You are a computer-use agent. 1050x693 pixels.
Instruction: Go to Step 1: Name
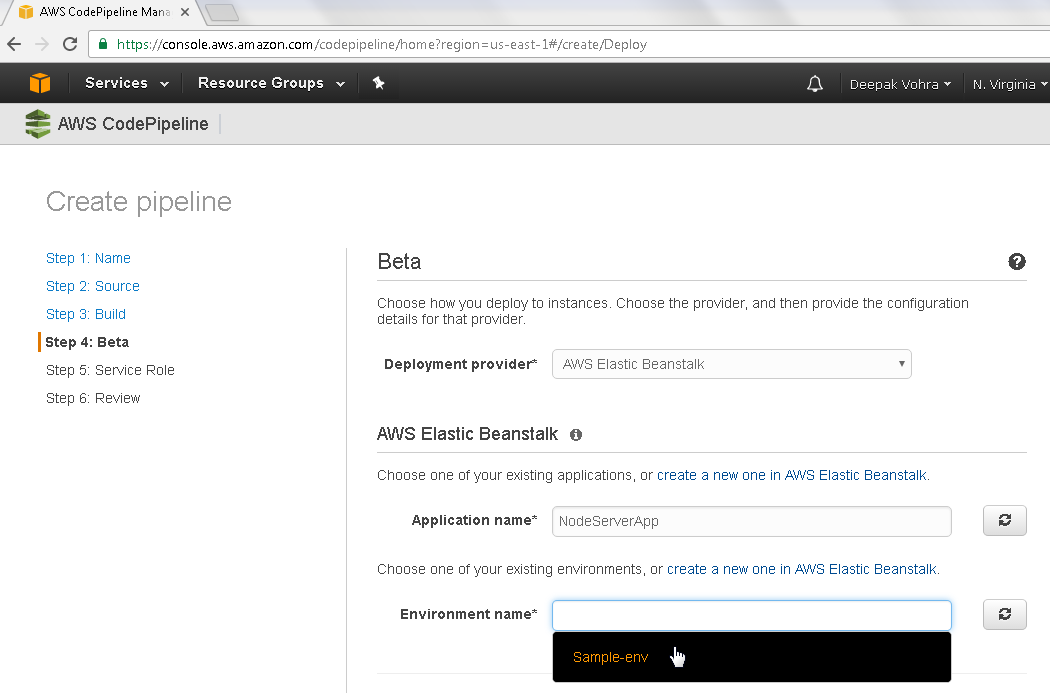pyautogui.click(x=88, y=258)
